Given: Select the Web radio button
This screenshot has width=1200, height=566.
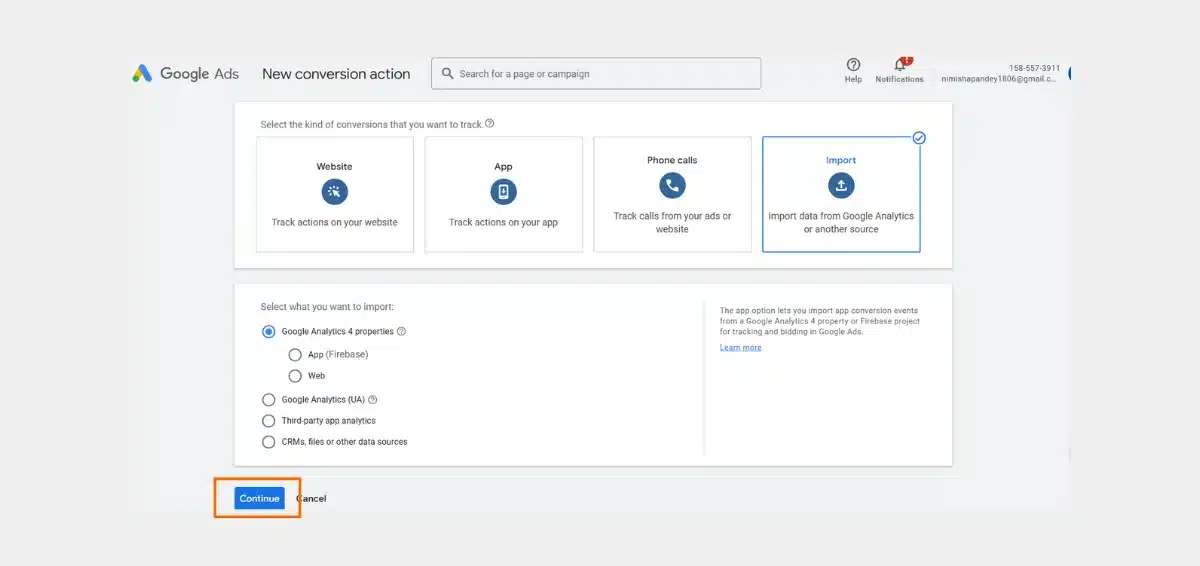Looking at the screenshot, I should point(295,376).
